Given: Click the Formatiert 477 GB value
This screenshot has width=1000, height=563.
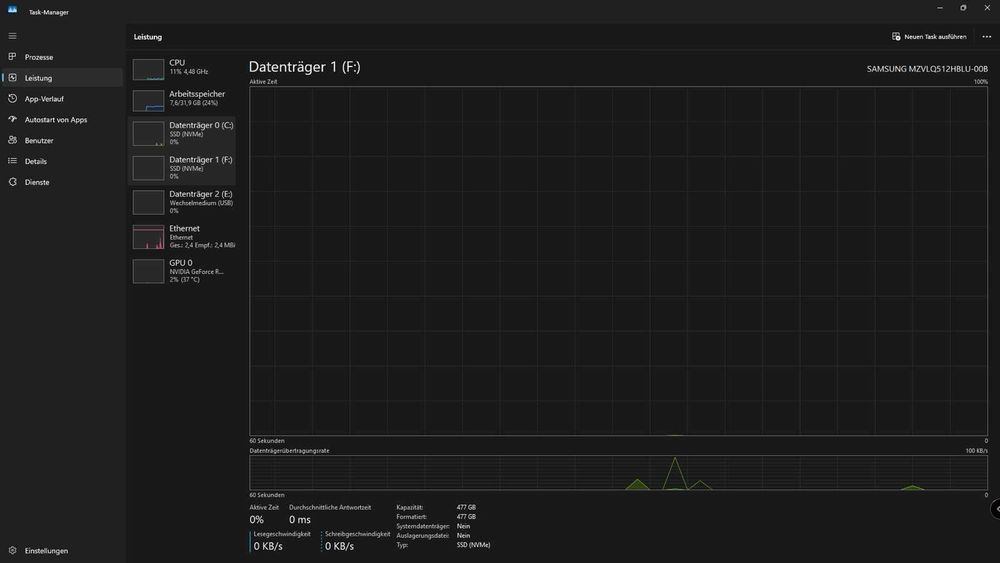Looking at the screenshot, I should pyautogui.click(x=466, y=517).
